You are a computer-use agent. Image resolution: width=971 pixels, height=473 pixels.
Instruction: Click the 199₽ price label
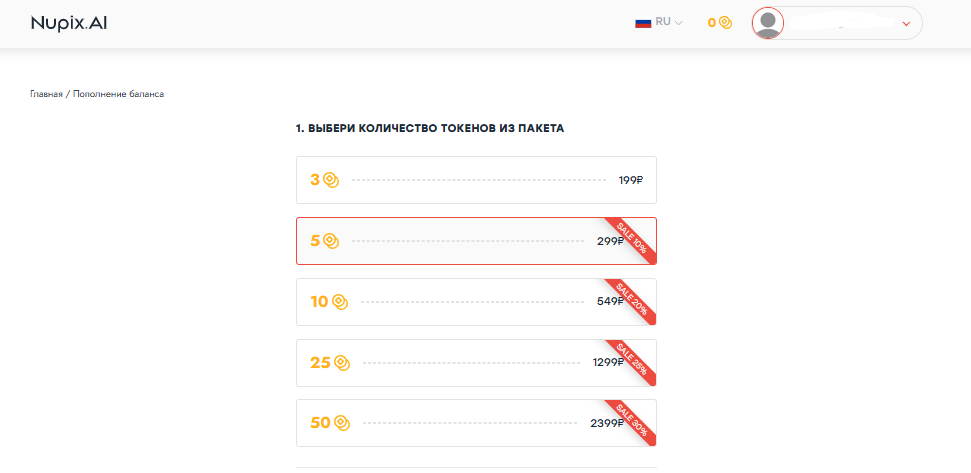tap(631, 180)
